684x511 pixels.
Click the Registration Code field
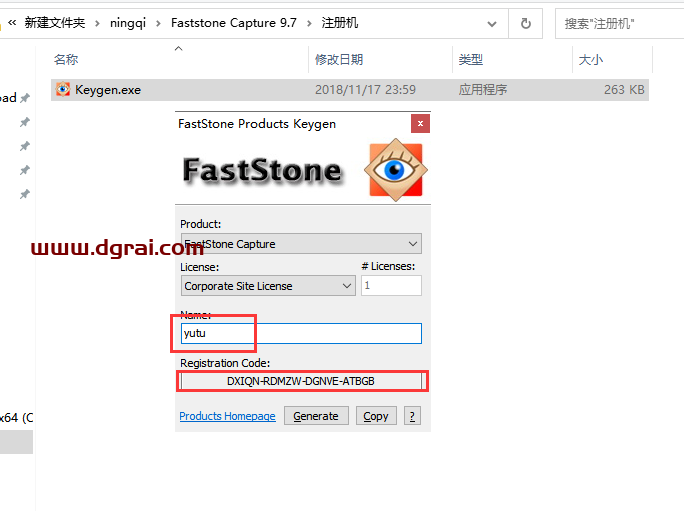click(x=301, y=381)
